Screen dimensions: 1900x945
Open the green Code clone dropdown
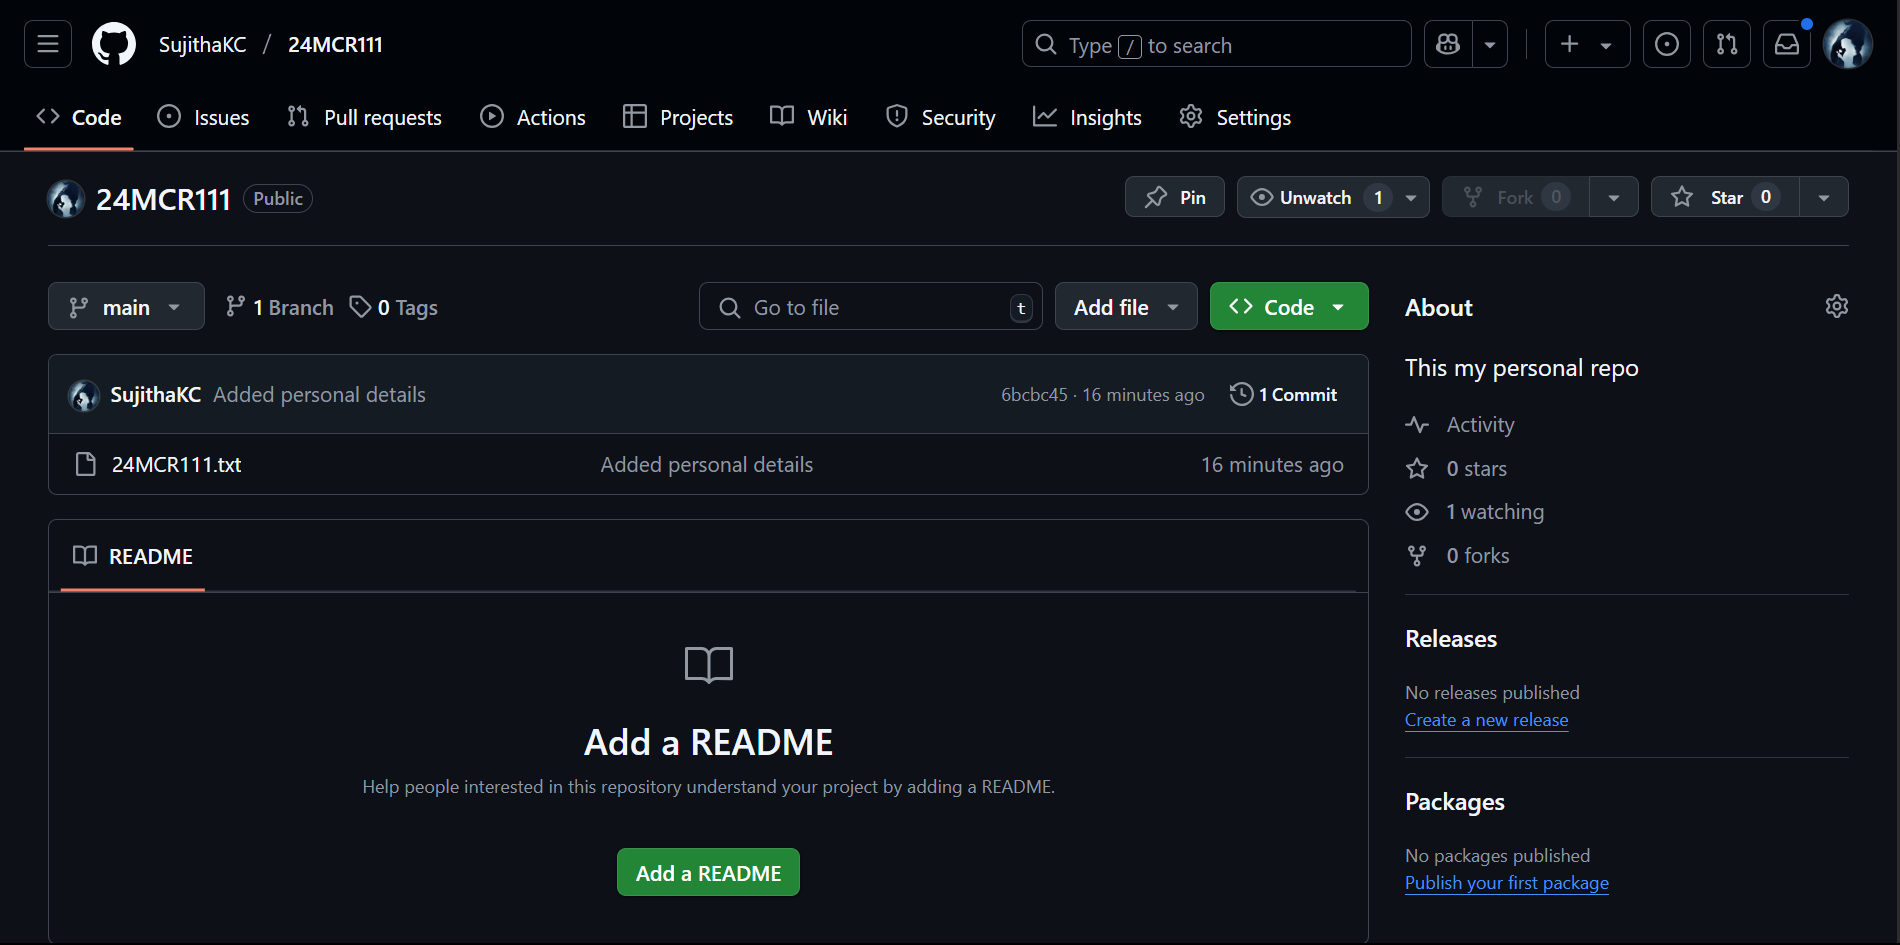(x=1289, y=306)
